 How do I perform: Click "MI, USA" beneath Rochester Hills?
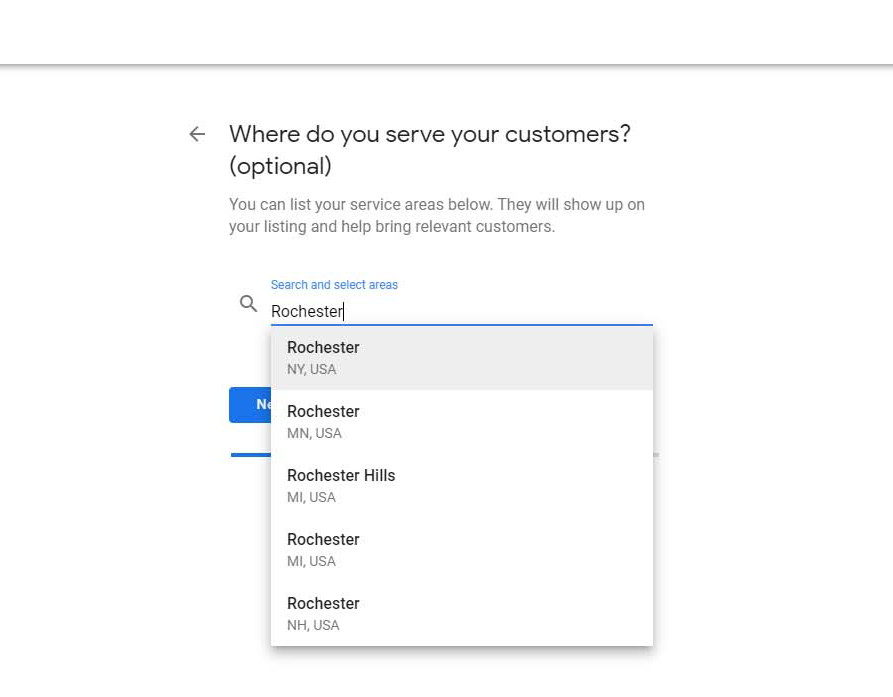[x=311, y=498]
